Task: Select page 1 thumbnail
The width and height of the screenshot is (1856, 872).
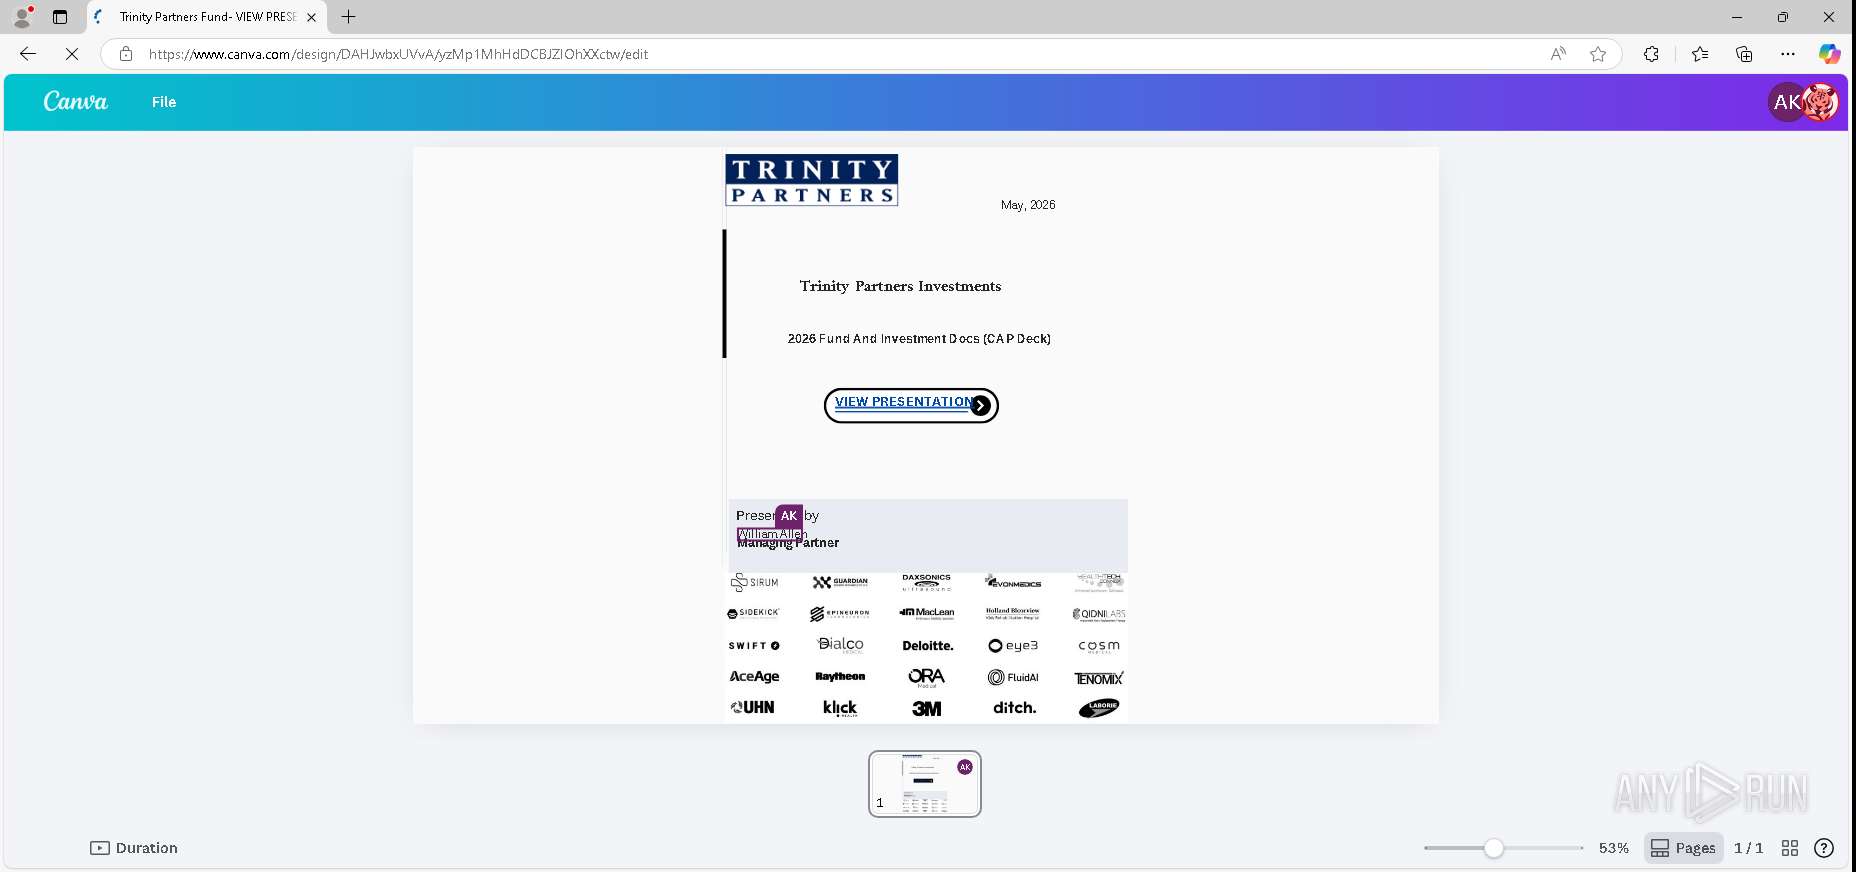Action: coord(925,784)
